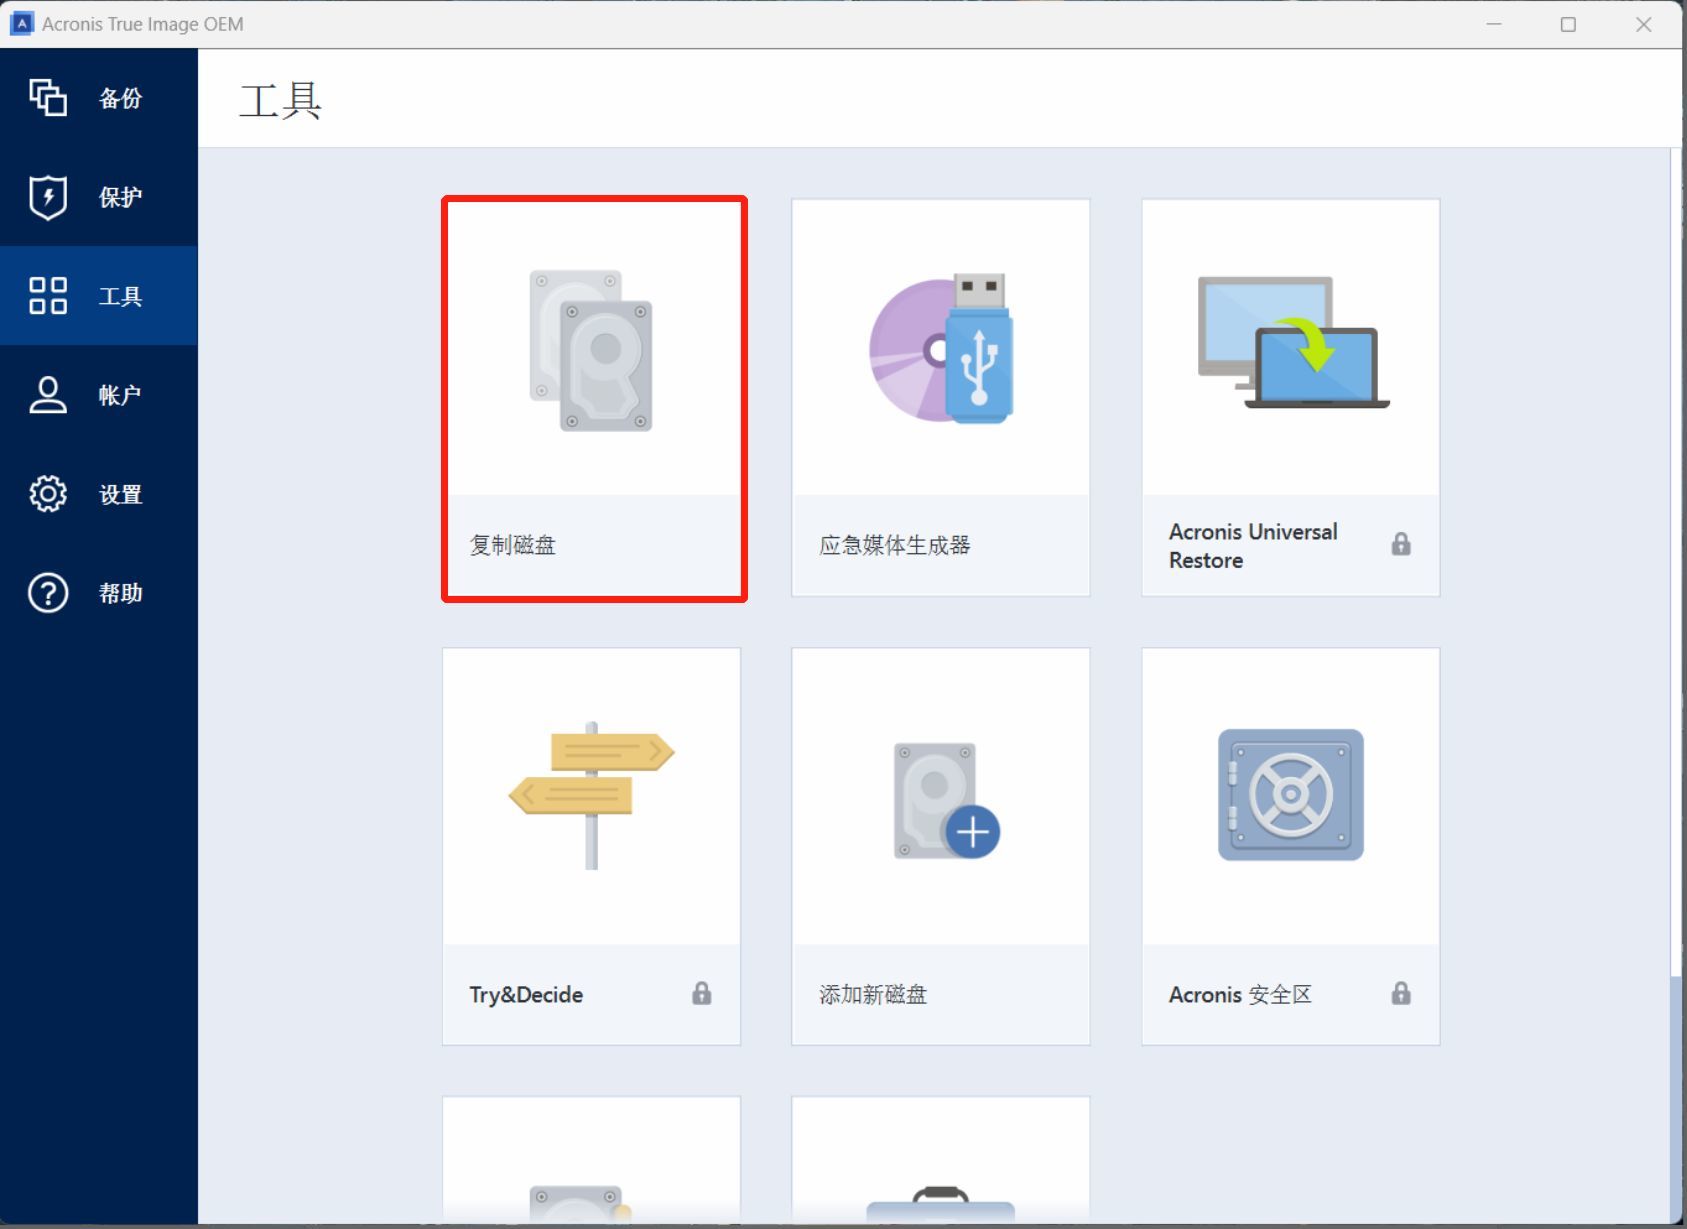Close the Acronis True Image window

1643,24
